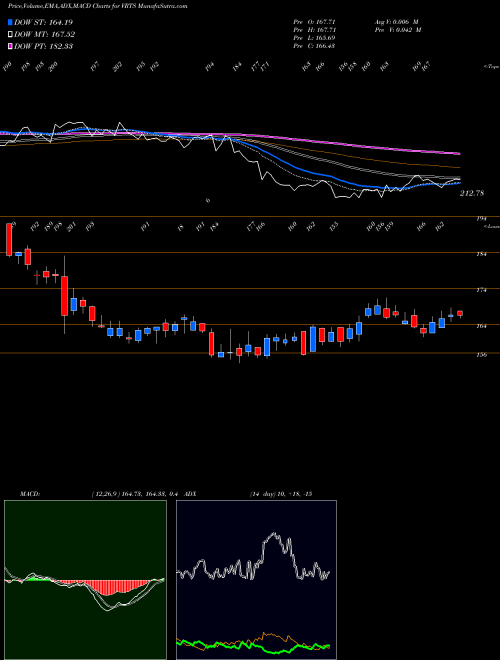Select the 'DOW MT: 167.52' legend text
The width and height of the screenshot is (500, 660).
pyautogui.click(x=44, y=34)
